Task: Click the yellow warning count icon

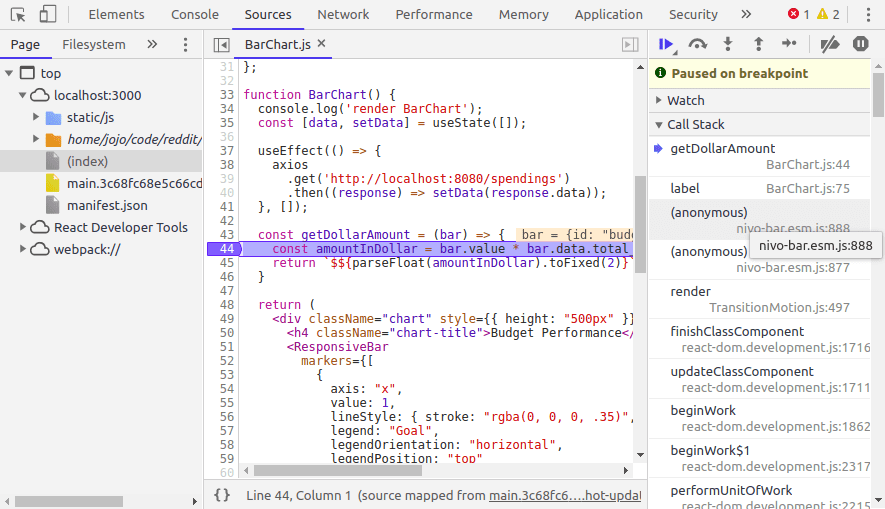Action: [822, 14]
